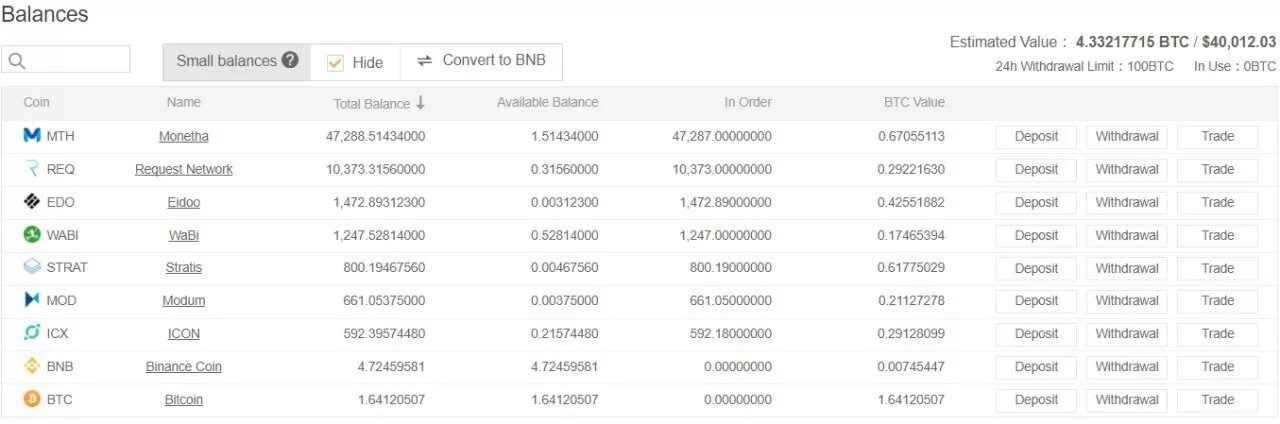Image resolution: width=1280 pixels, height=424 pixels.
Task: Open the Monetha name link
Action: click(x=184, y=136)
